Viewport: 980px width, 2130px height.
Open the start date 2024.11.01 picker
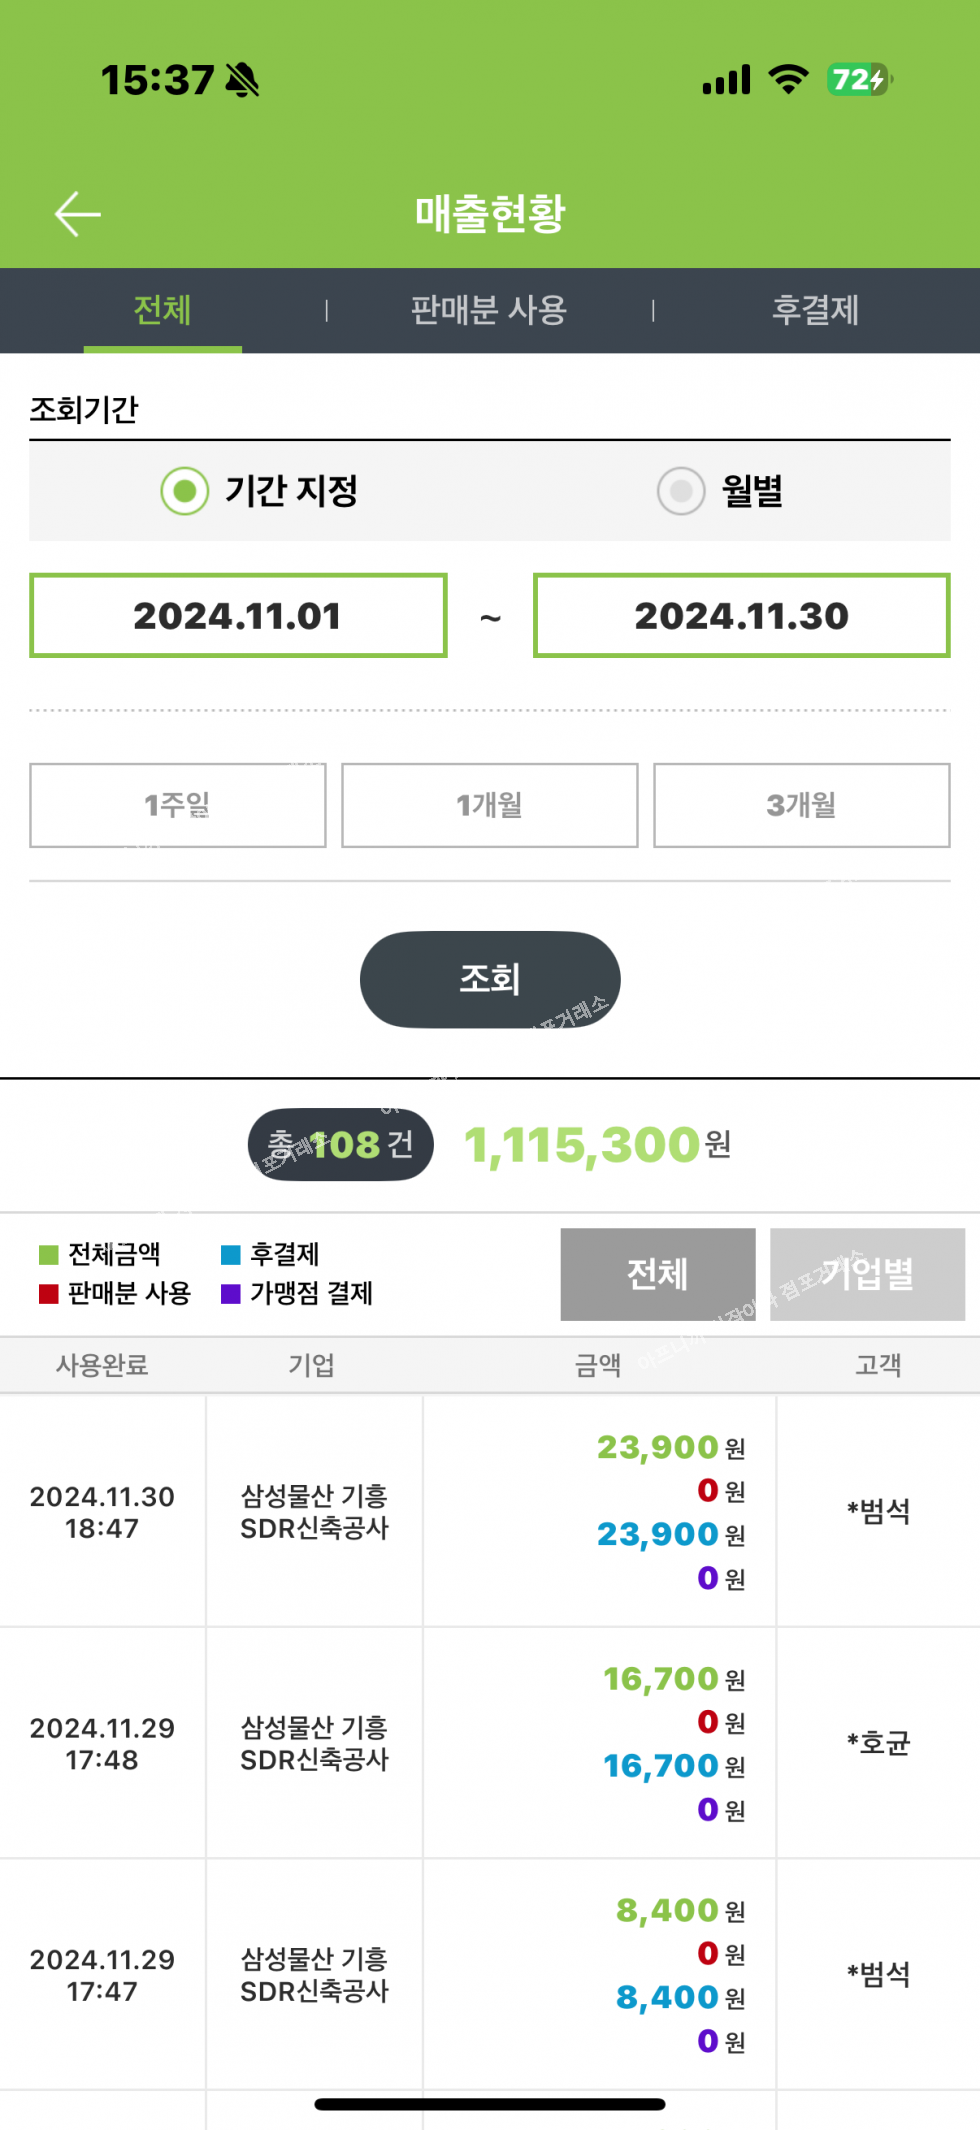(x=238, y=616)
